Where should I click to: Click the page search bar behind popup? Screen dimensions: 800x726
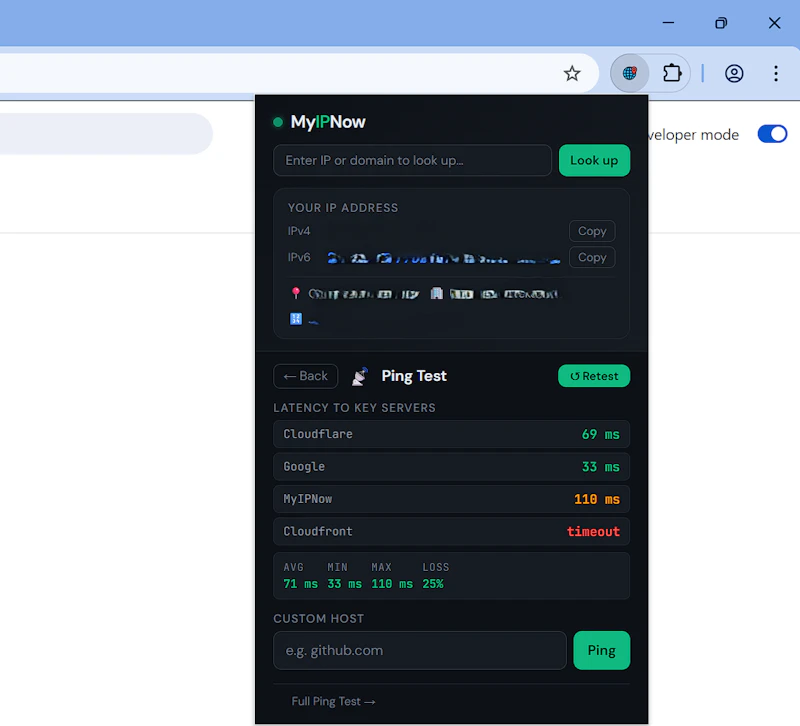coord(106,134)
